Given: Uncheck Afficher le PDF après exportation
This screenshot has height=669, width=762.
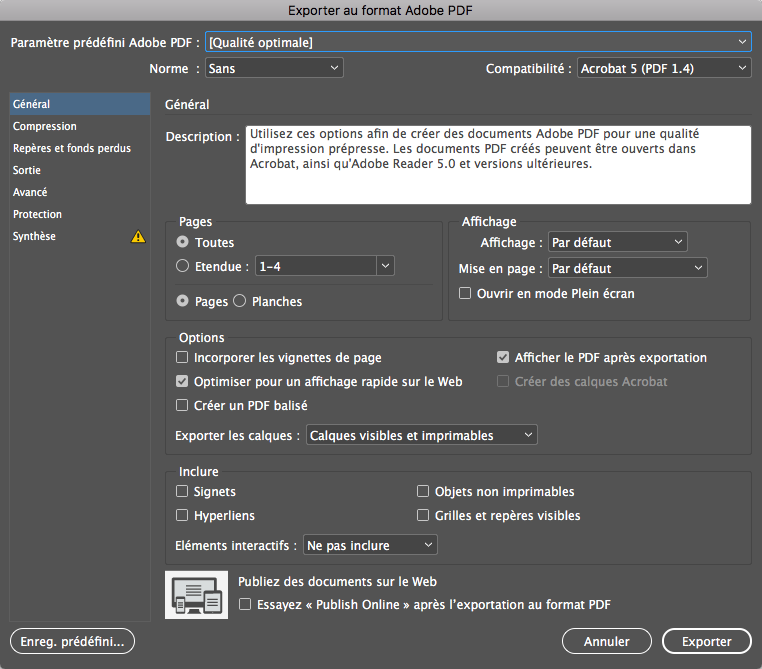Looking at the screenshot, I should [504, 357].
